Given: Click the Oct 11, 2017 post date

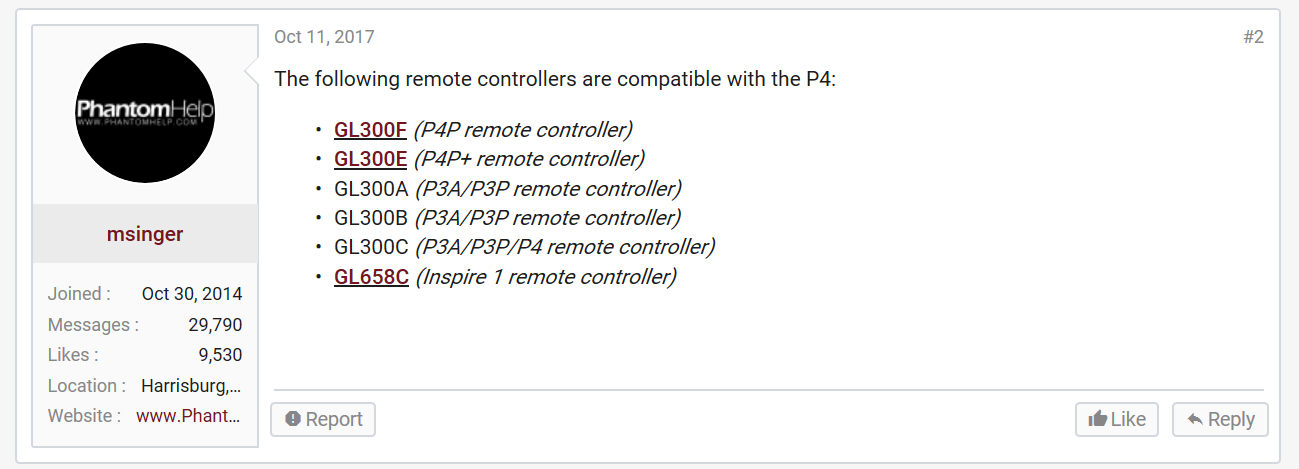Looking at the screenshot, I should point(324,37).
